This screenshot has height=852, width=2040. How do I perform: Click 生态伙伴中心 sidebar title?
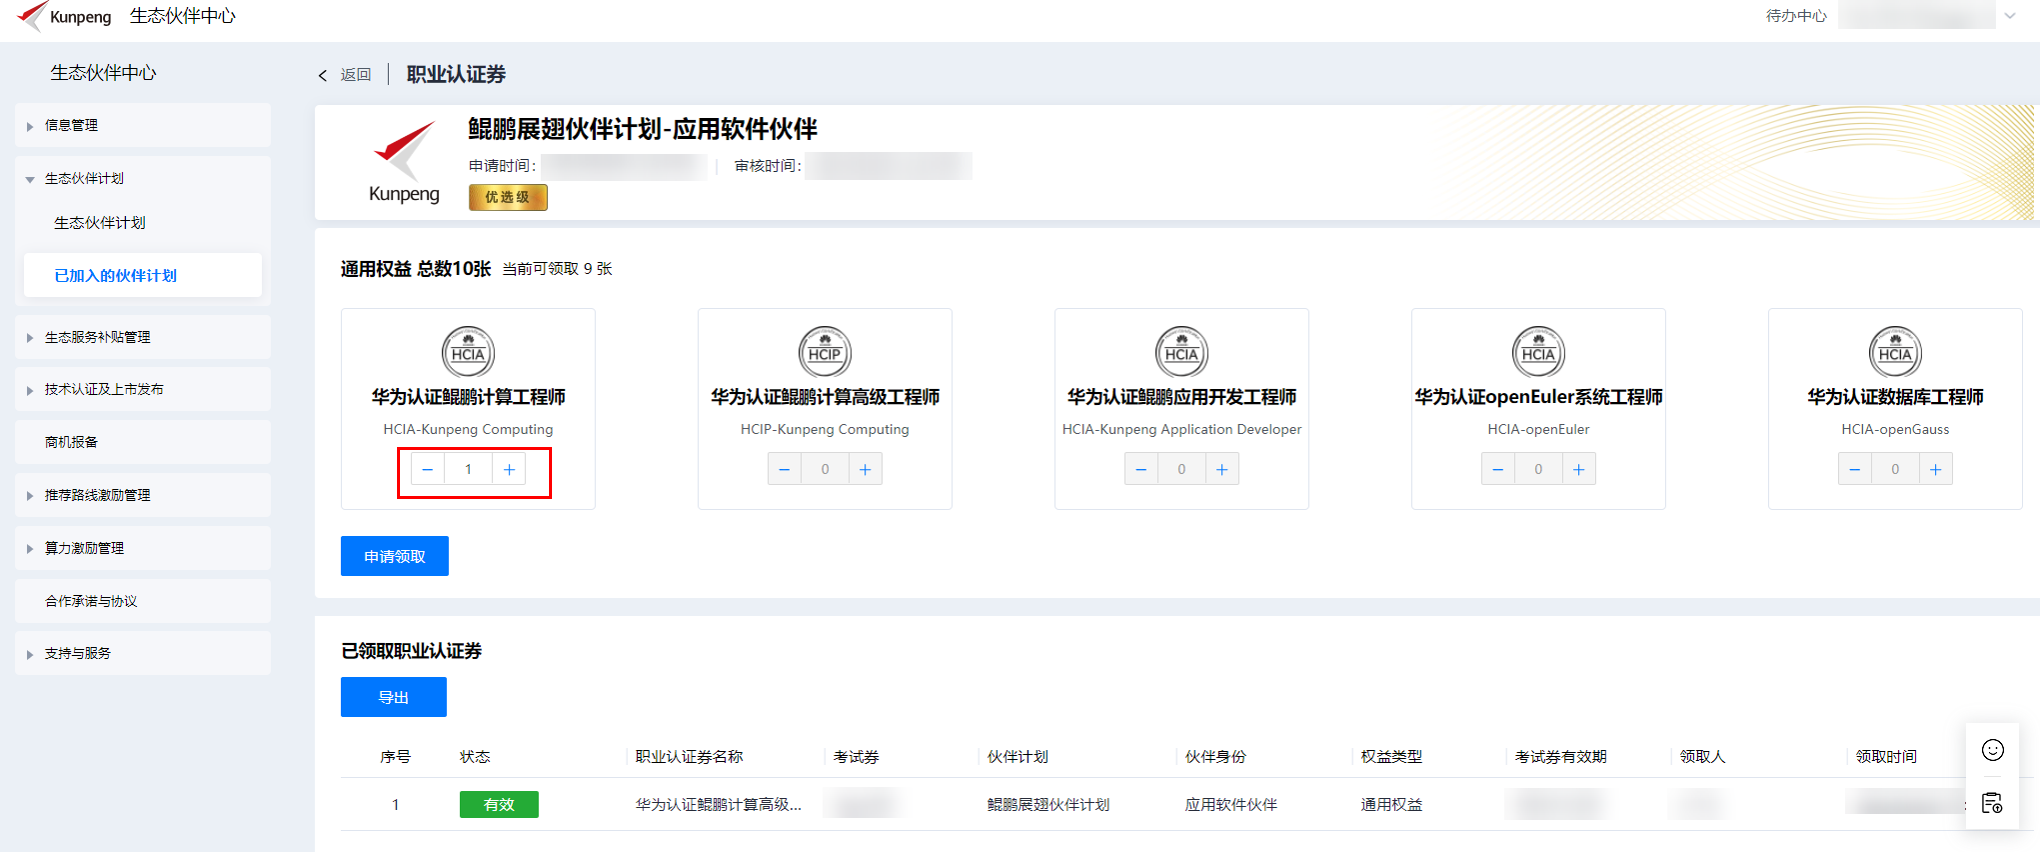coord(103,73)
